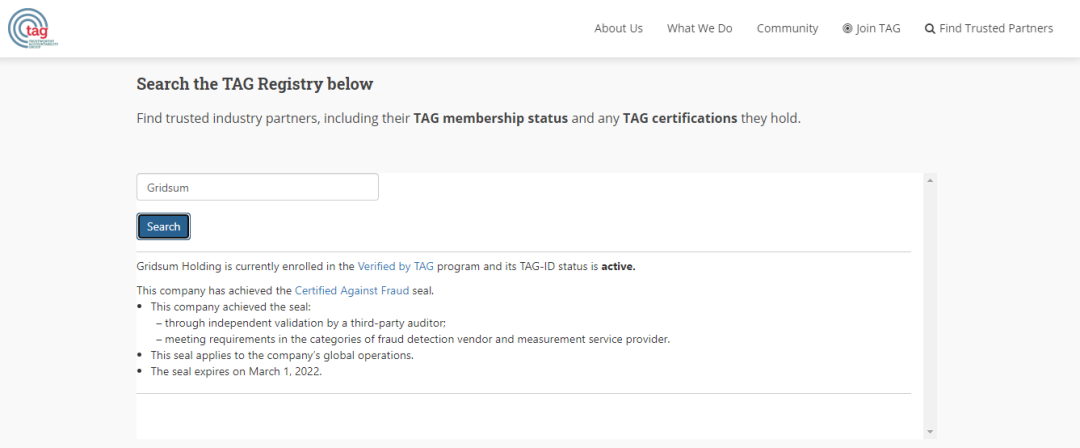Open the What We Do menu
The height and width of the screenshot is (448, 1080).
699,29
